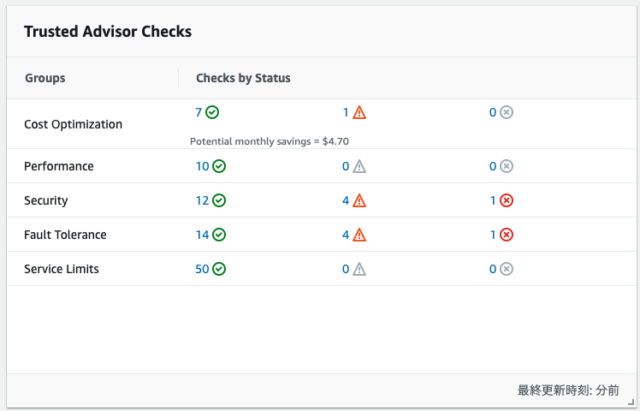This screenshot has width=640, height=411.
Task: Open the 4 Security warning checks
Action: point(346,200)
